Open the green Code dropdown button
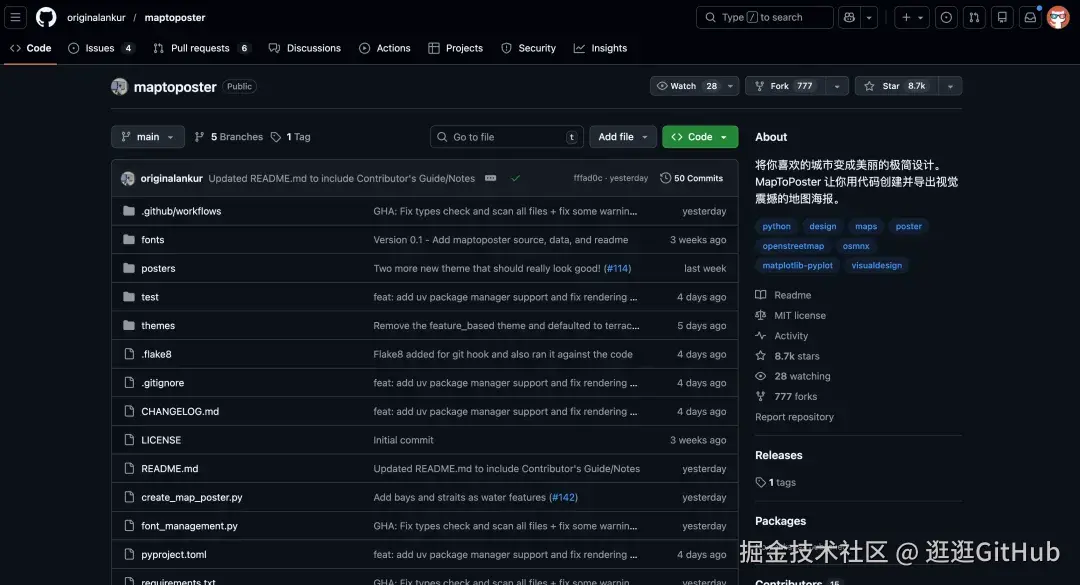This screenshot has height=585, width=1080. click(700, 137)
